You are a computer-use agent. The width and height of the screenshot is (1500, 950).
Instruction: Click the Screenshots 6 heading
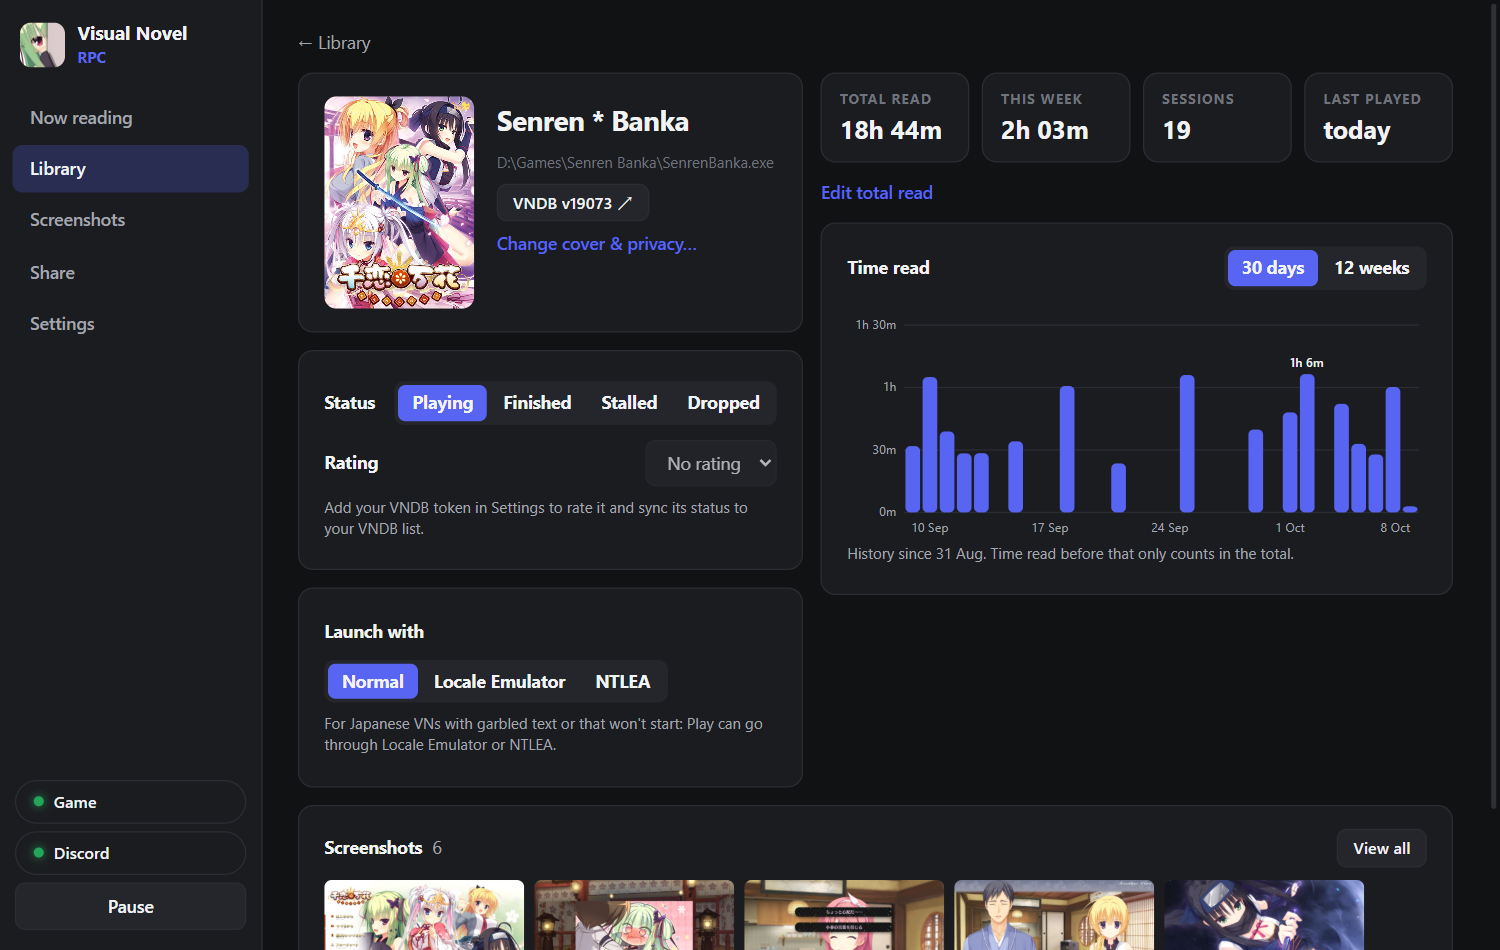(x=383, y=848)
